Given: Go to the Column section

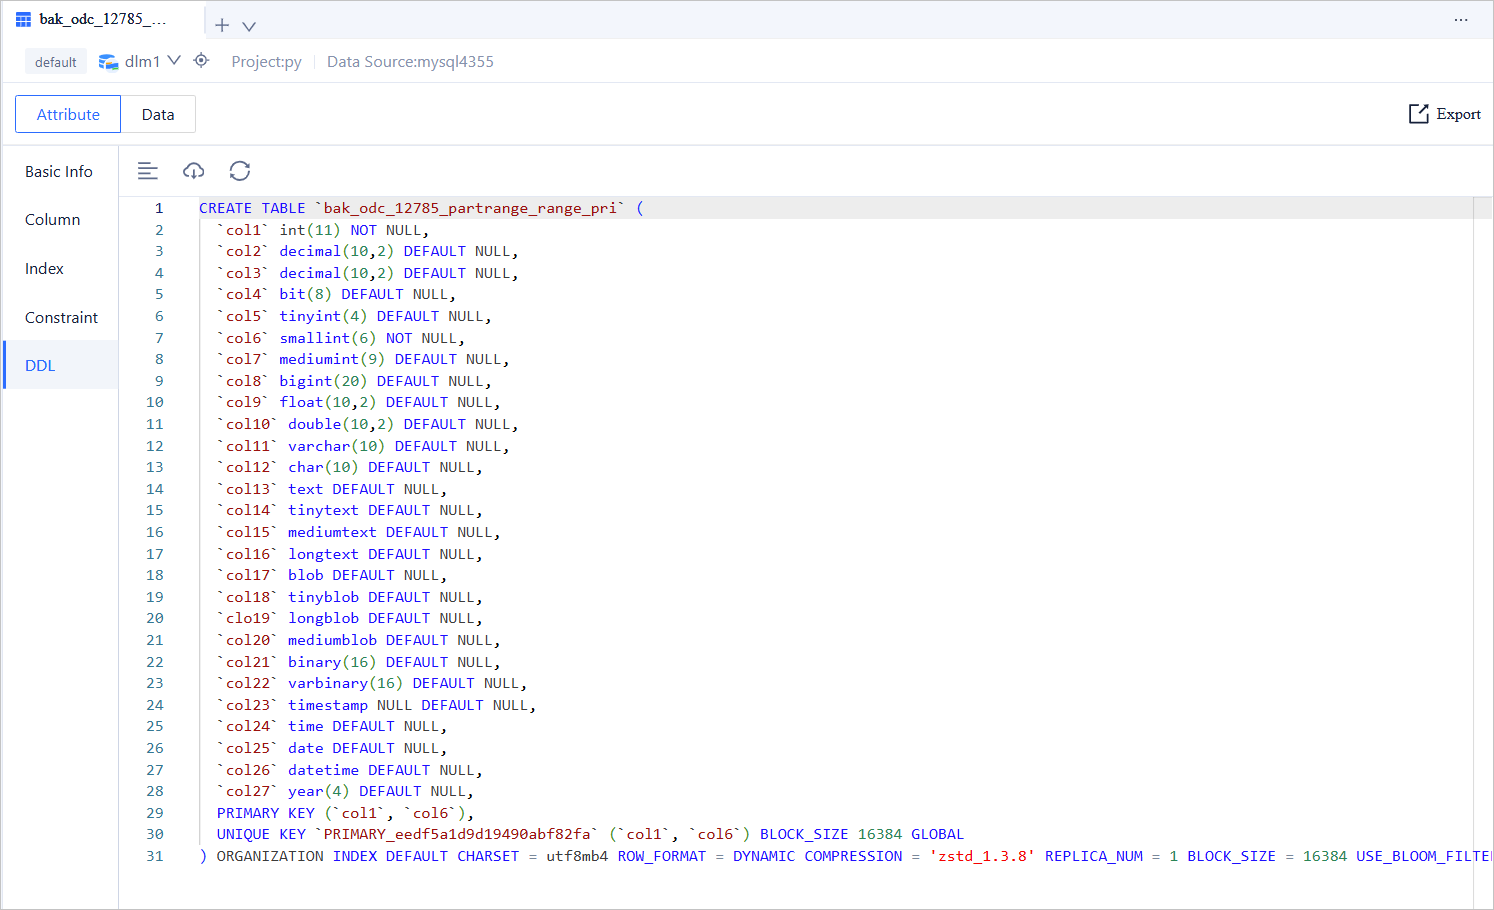Looking at the screenshot, I should pos(53,220).
